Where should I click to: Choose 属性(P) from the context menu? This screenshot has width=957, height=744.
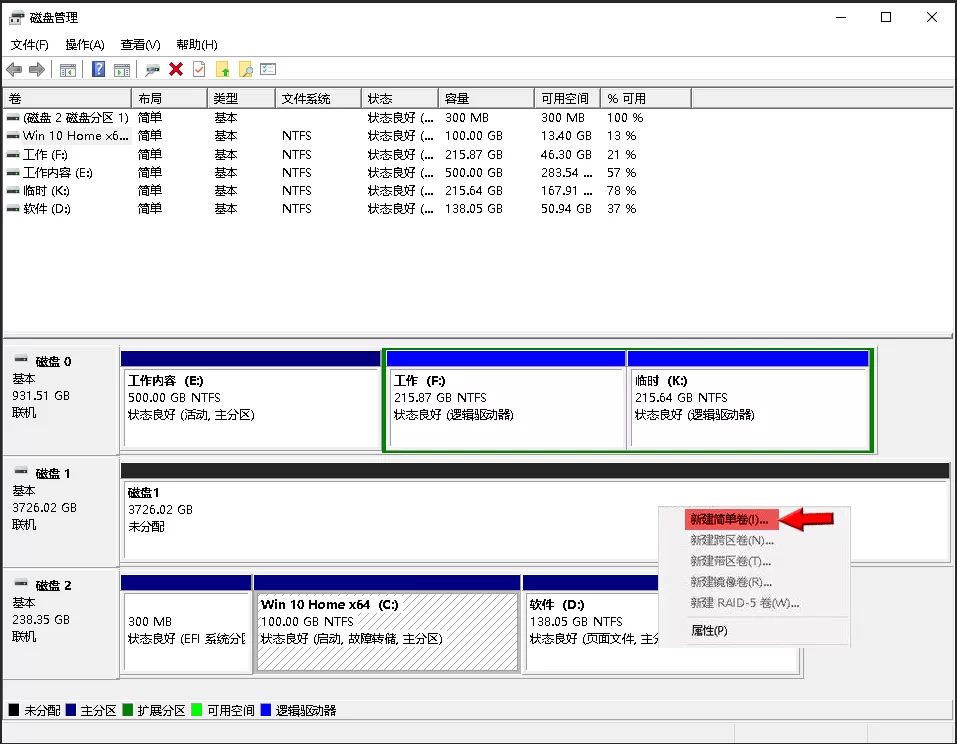coord(709,631)
